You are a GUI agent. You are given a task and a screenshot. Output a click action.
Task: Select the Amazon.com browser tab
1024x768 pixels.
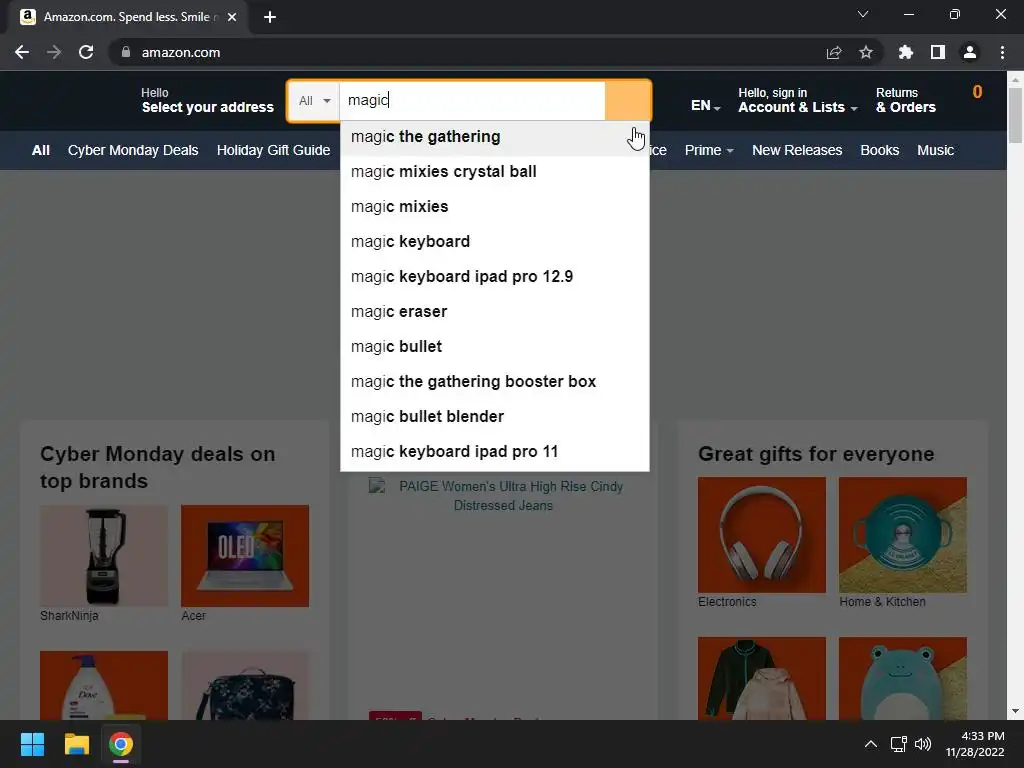tap(128, 17)
